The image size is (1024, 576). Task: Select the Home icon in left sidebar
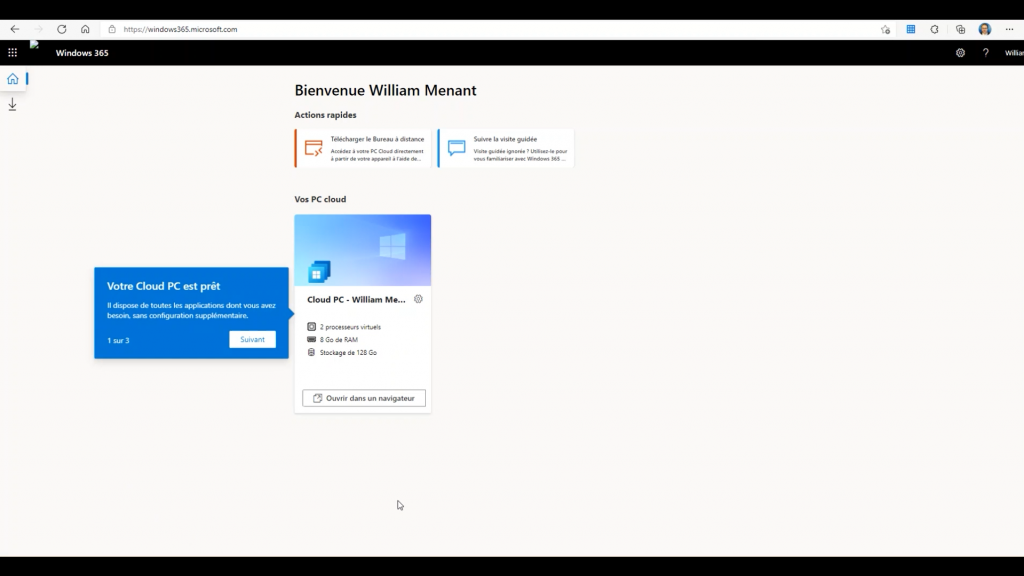[12, 79]
